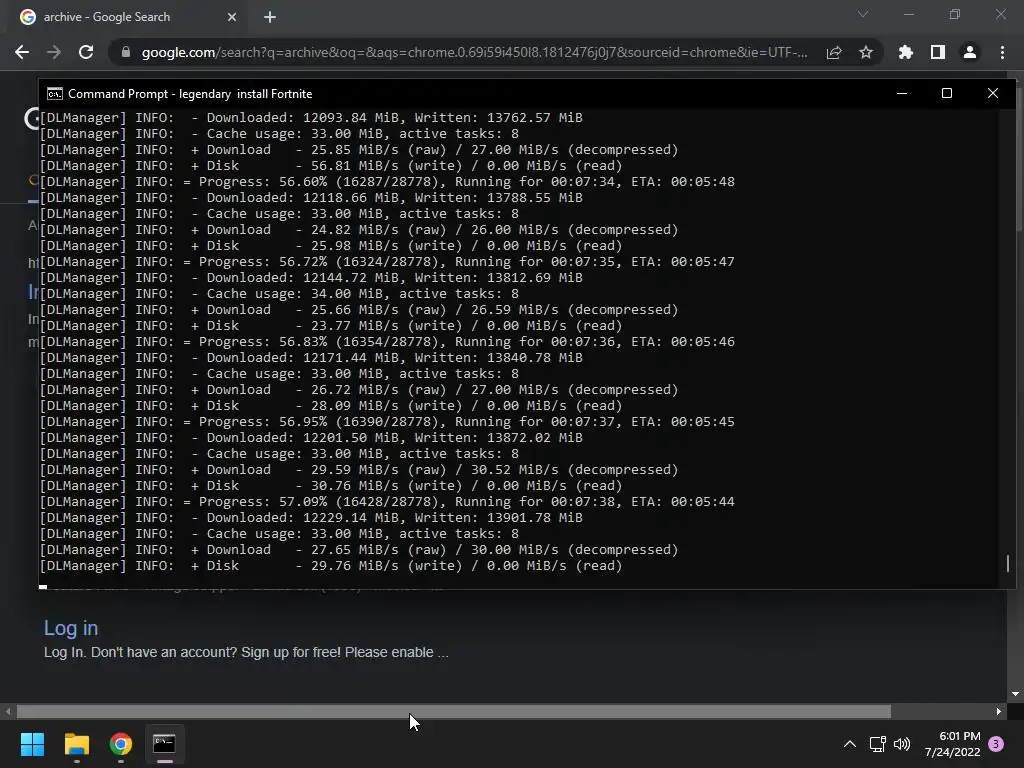Click page scrollbar left arrow
The image size is (1024, 768).
click(x=8, y=711)
